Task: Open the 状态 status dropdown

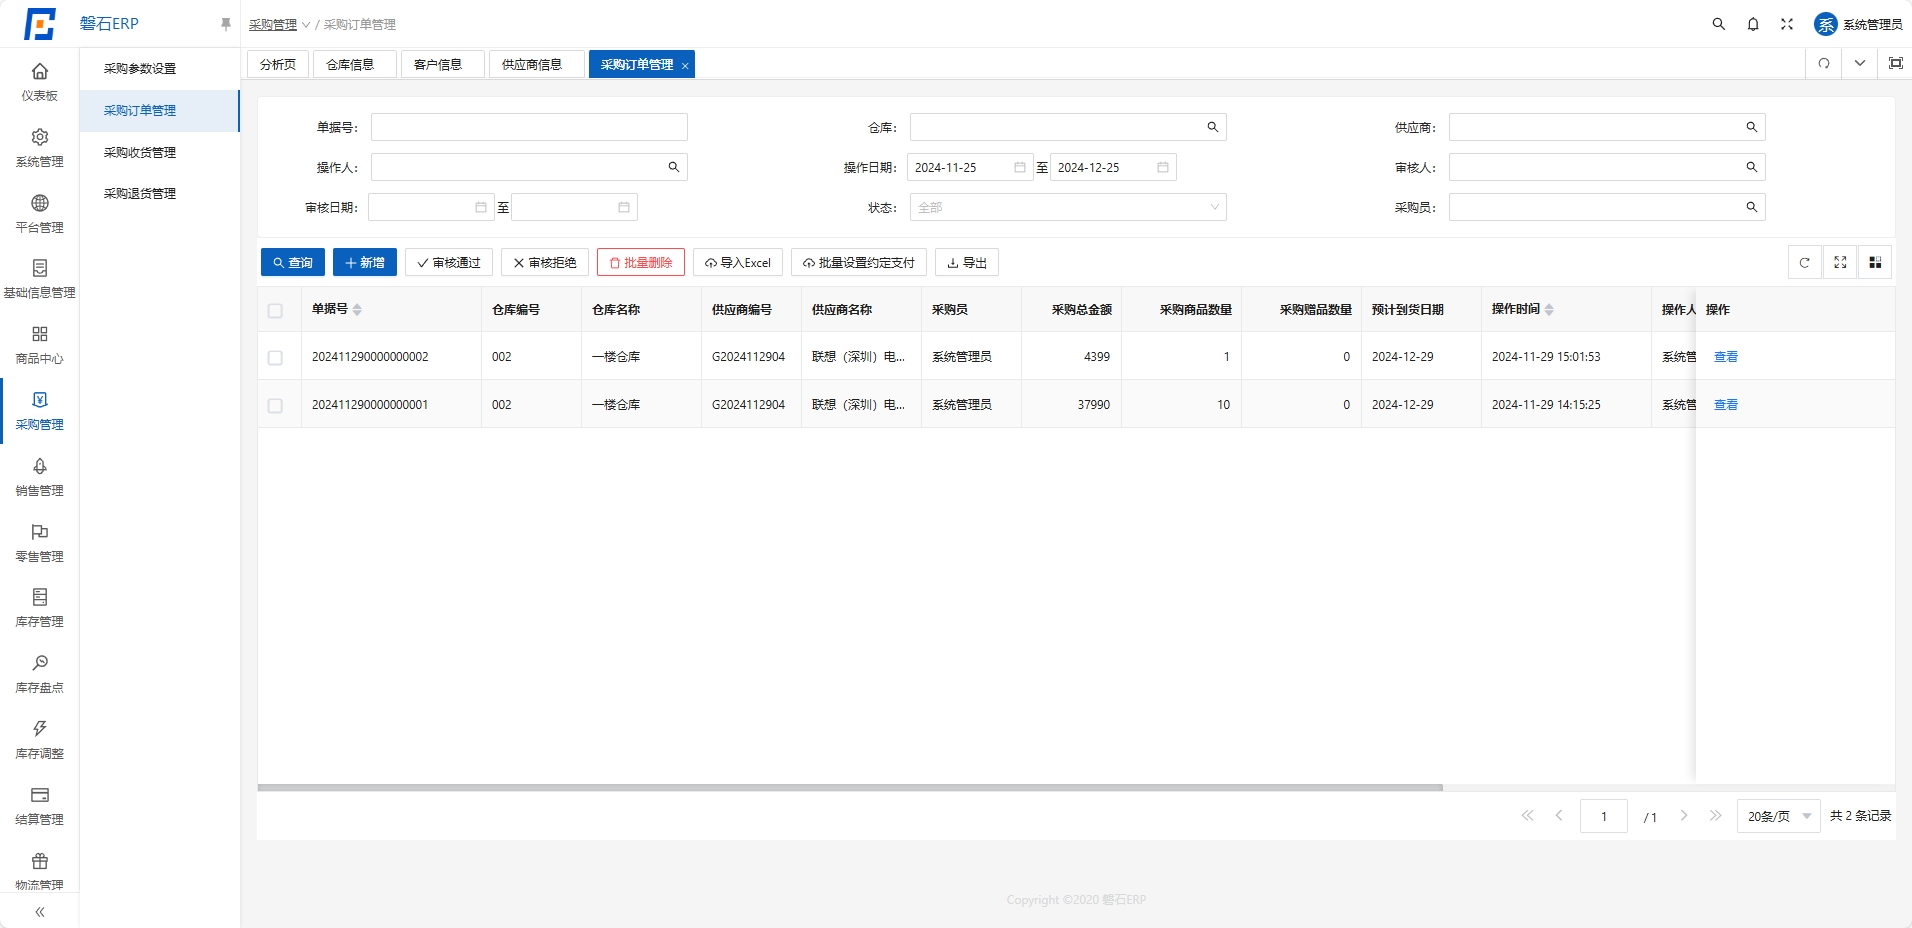Action: tap(1068, 207)
